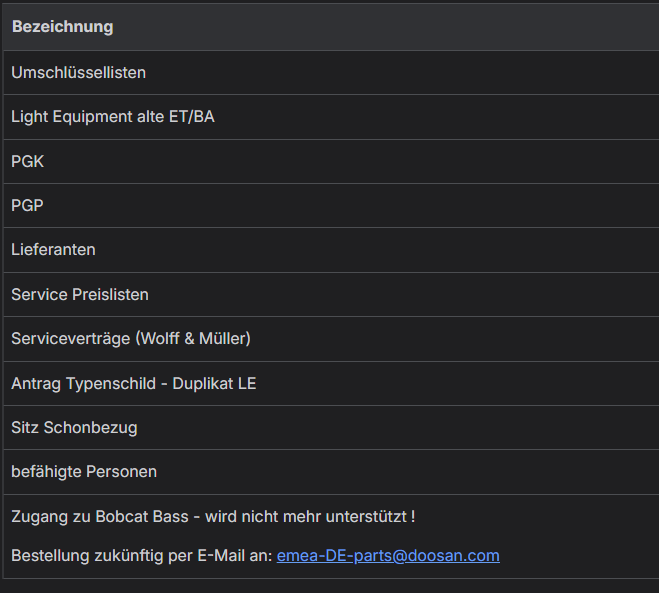659x593 pixels.
Task: Open the Lieferanten row
Action: coord(53,250)
